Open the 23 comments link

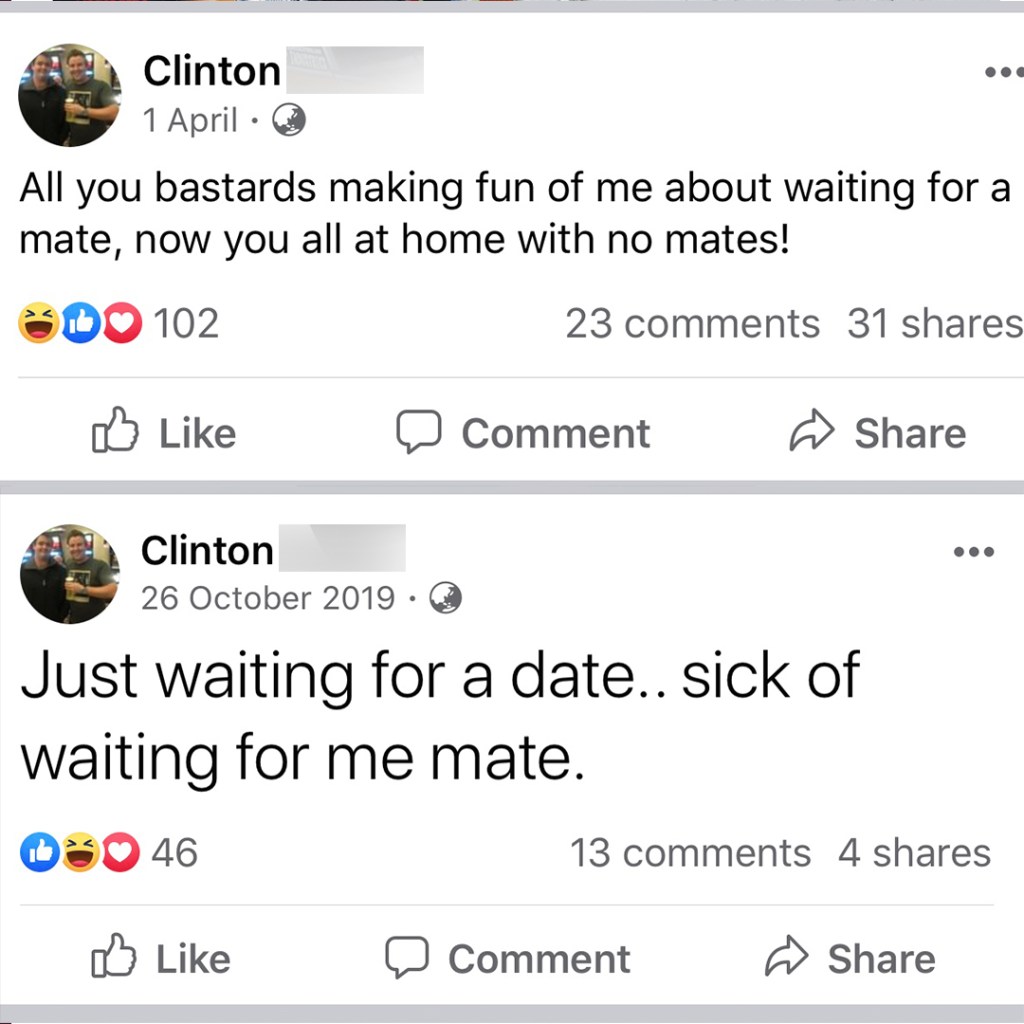[692, 323]
